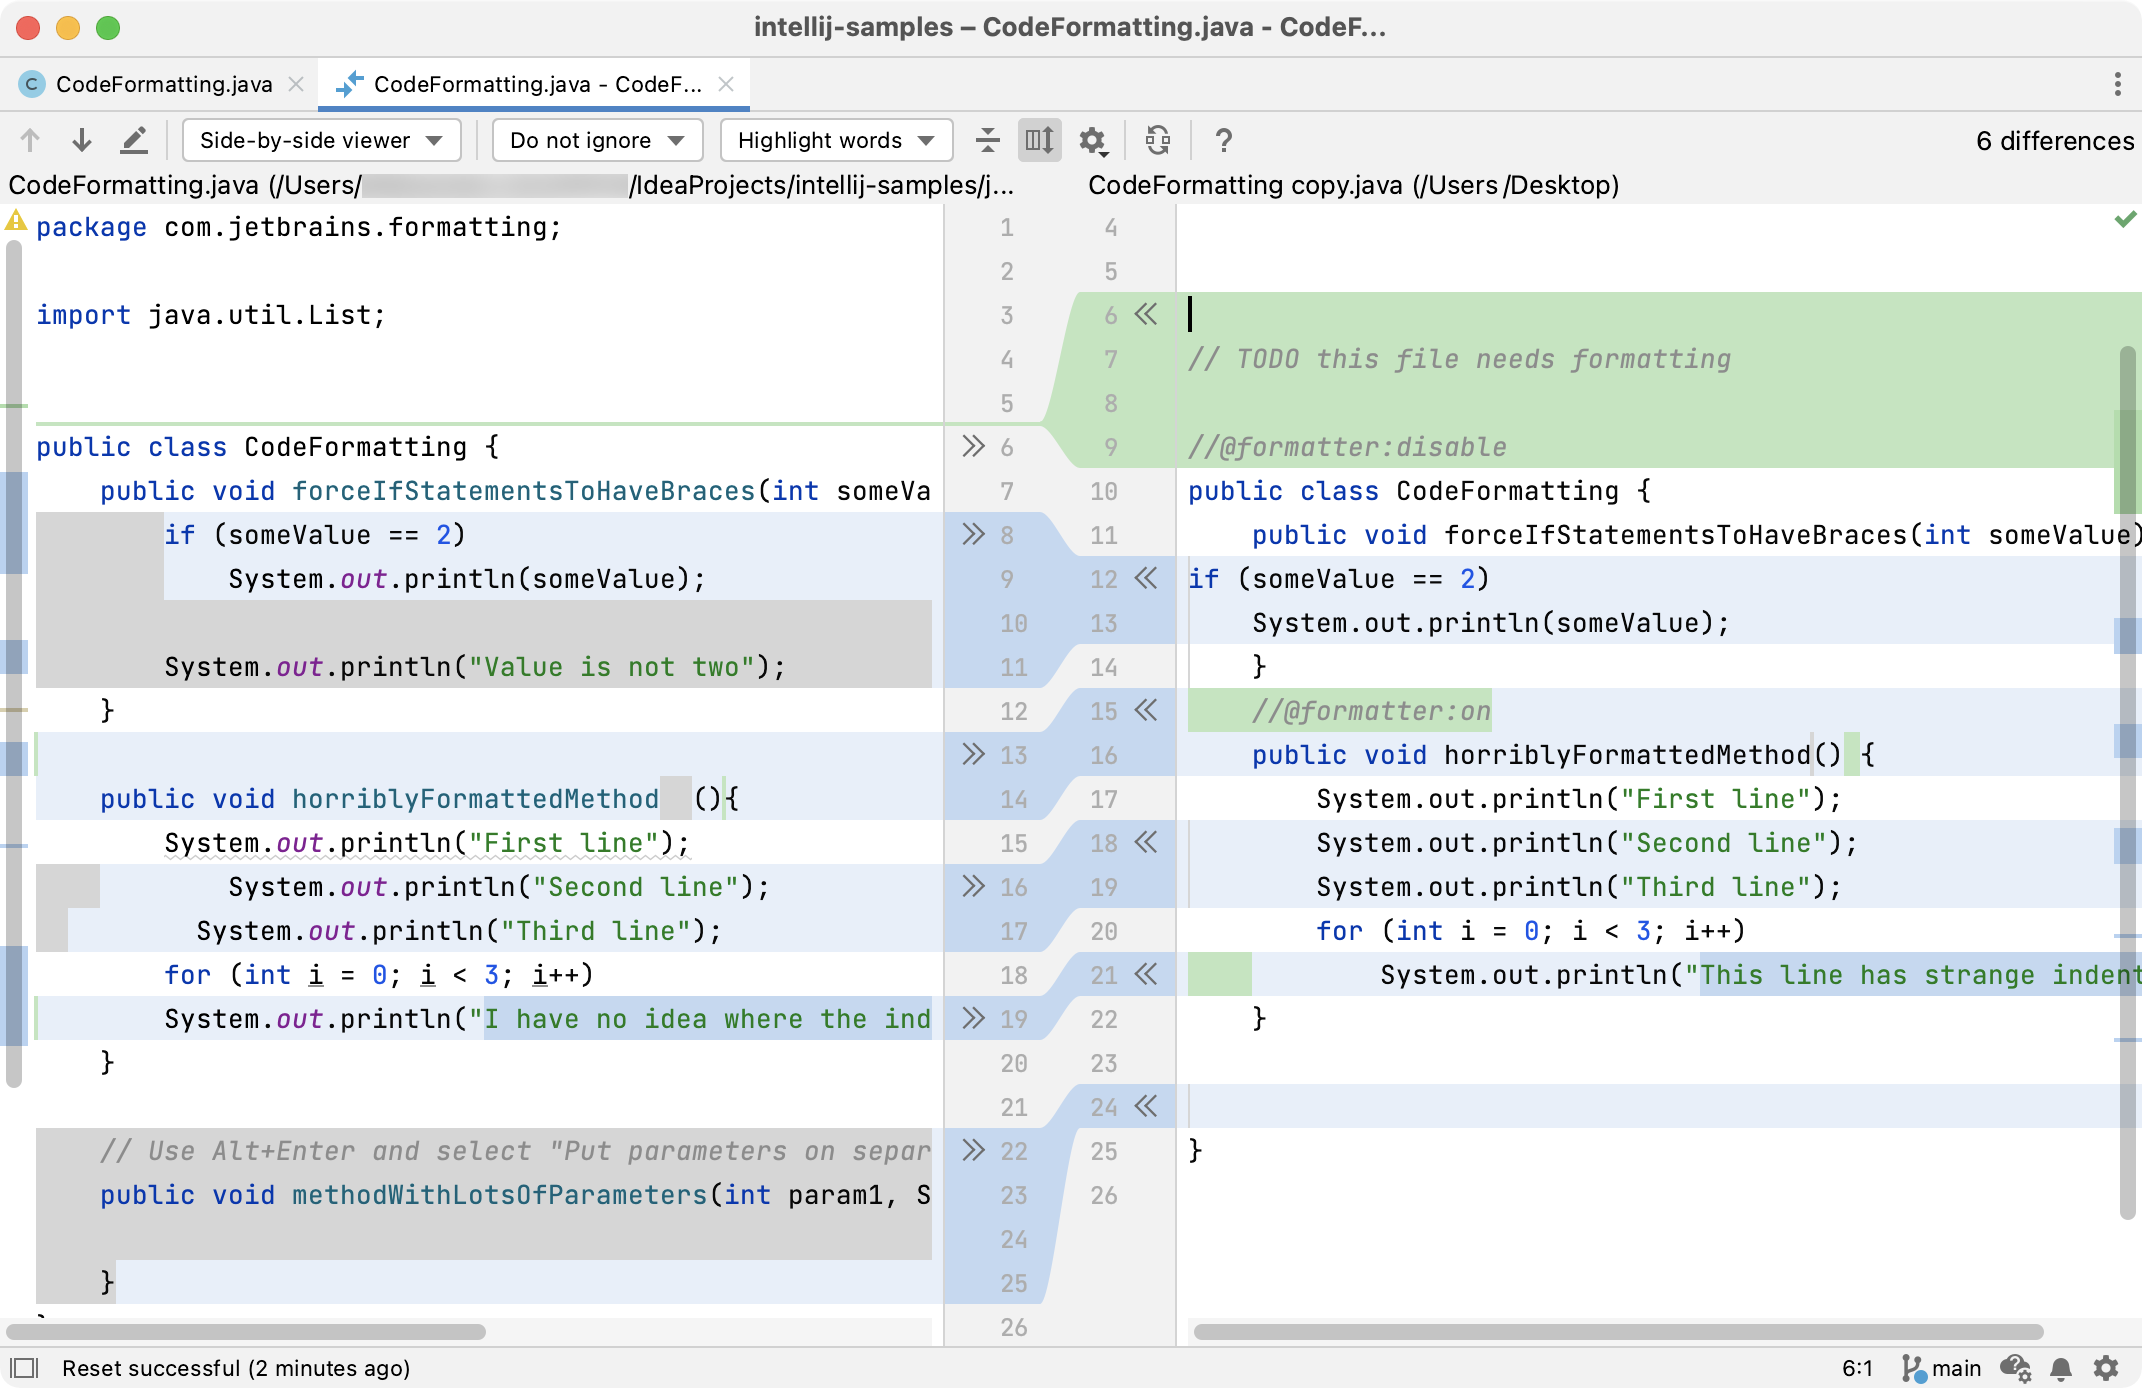Toggle the left panel down navigation button
This screenshot has width=2142, height=1388.
click(x=81, y=141)
